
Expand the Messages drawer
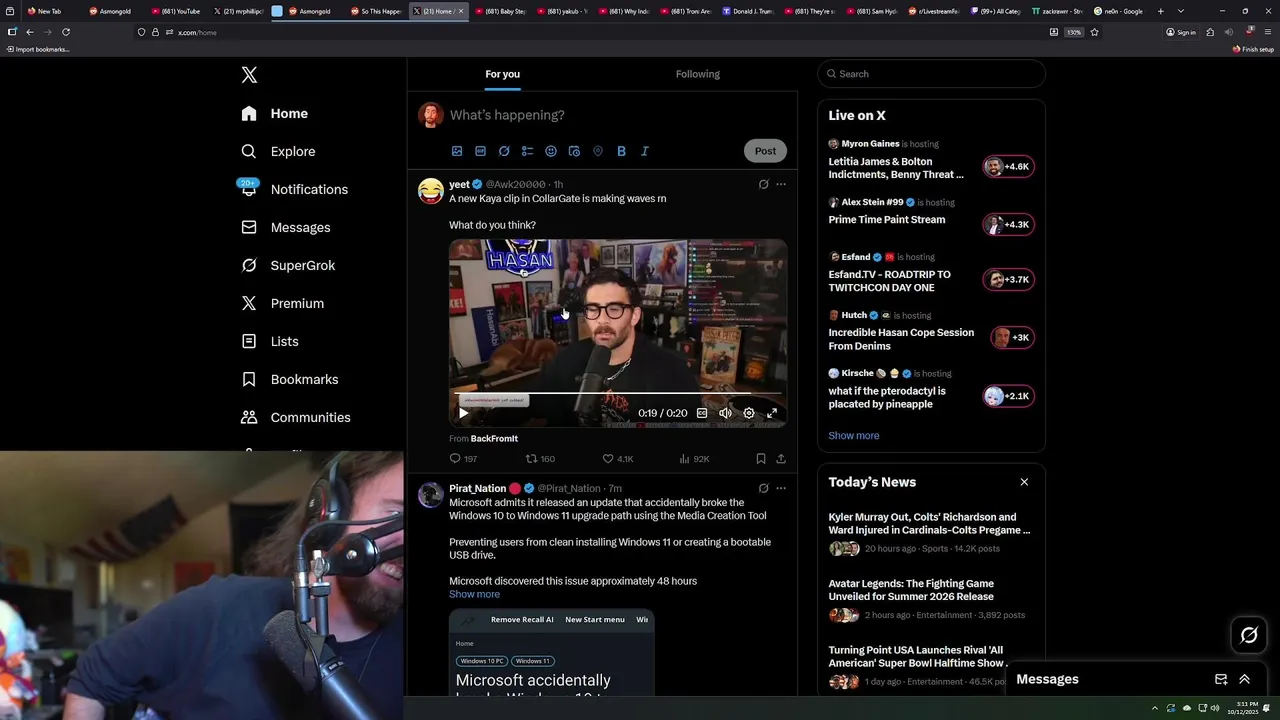point(1245,679)
